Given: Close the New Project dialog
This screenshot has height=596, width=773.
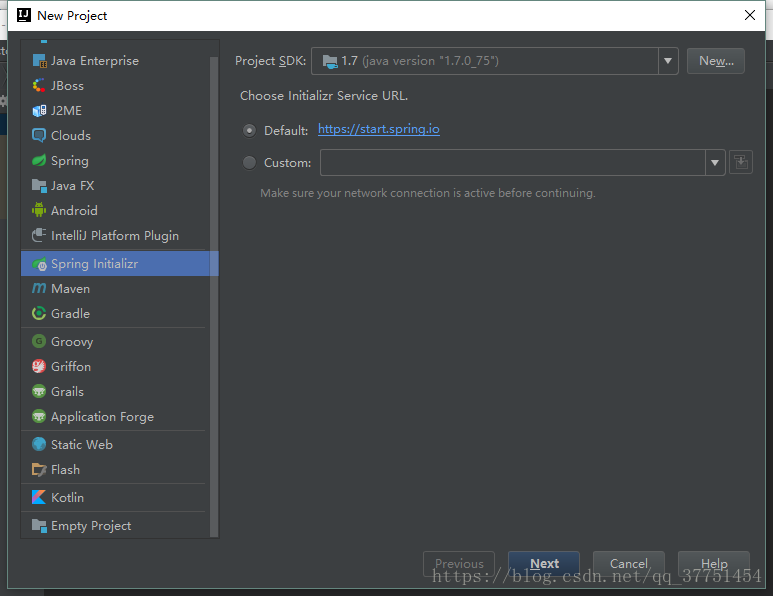Looking at the screenshot, I should click(x=750, y=15).
